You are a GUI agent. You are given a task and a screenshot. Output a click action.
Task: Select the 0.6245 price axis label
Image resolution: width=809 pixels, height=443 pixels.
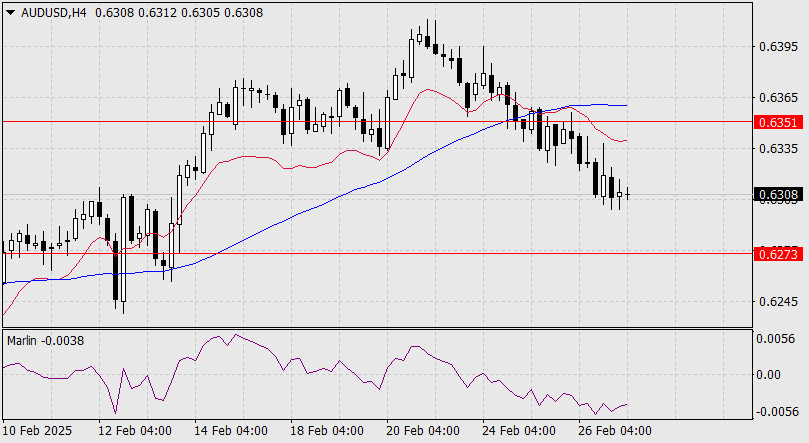[778, 302]
